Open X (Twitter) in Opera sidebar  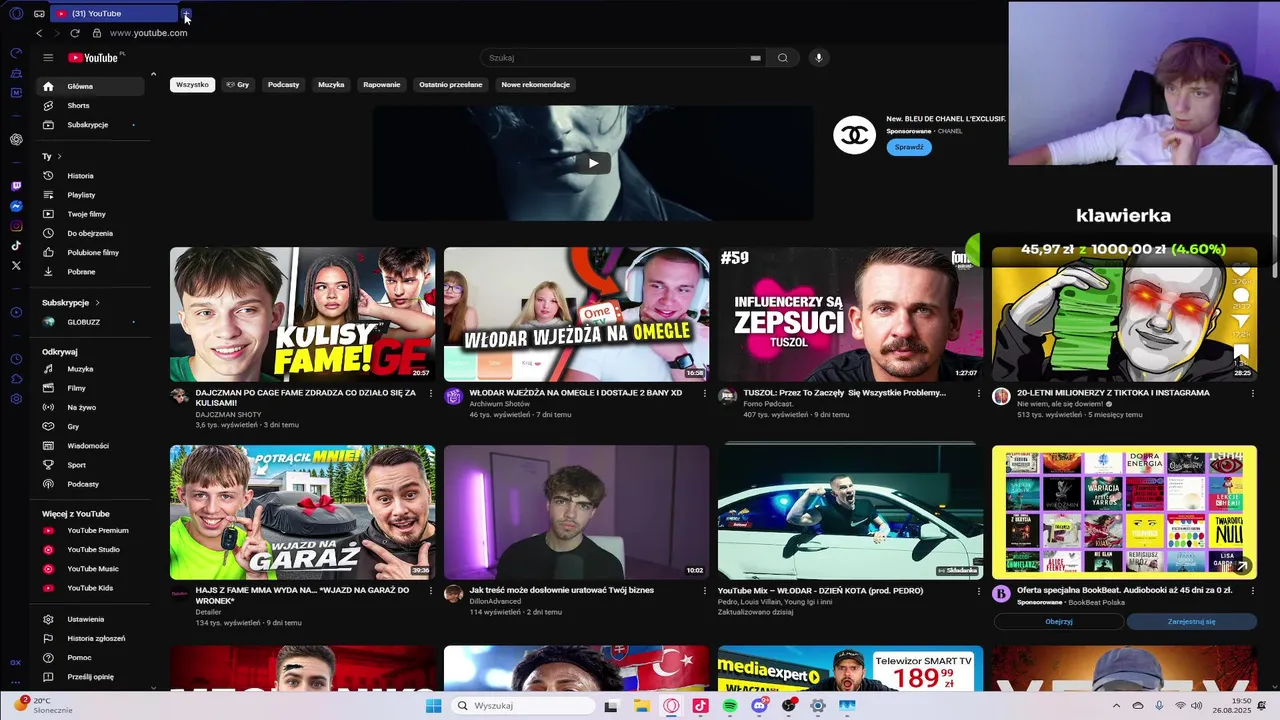16,266
